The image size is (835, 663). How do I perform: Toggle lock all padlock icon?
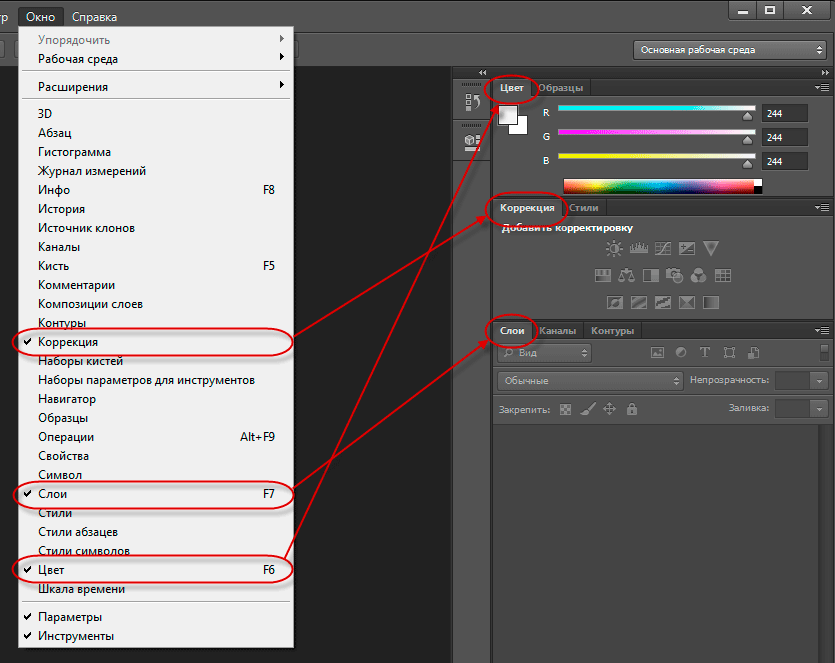tap(632, 409)
